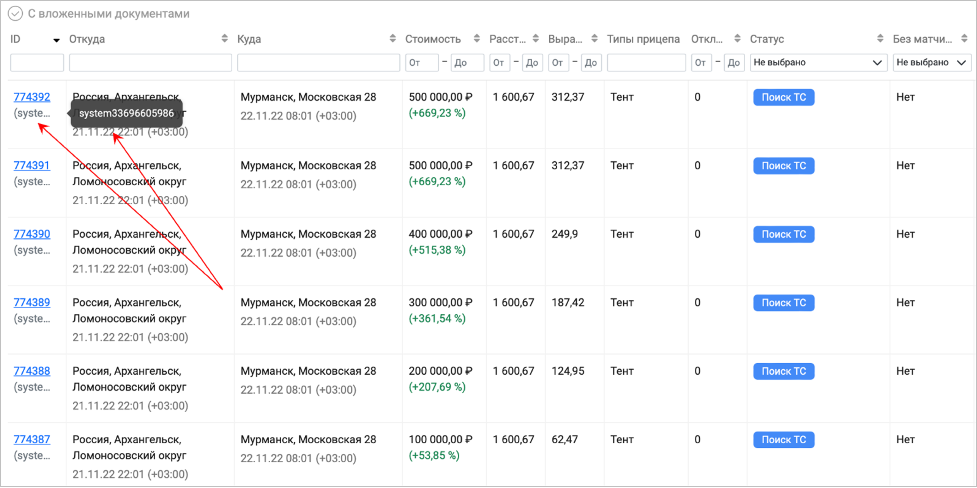Sort by Выручка column sort icon
The image size is (977, 488).
(594, 39)
